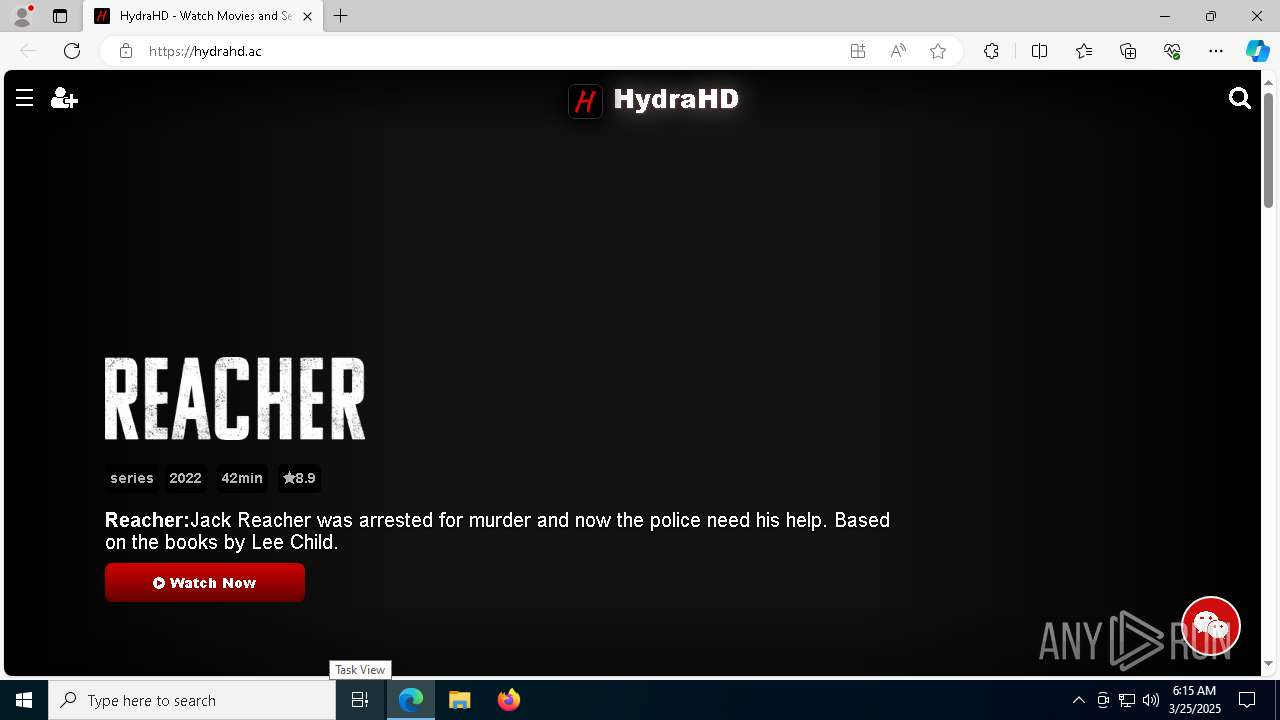Click the Read aloud icon

click(x=898, y=51)
